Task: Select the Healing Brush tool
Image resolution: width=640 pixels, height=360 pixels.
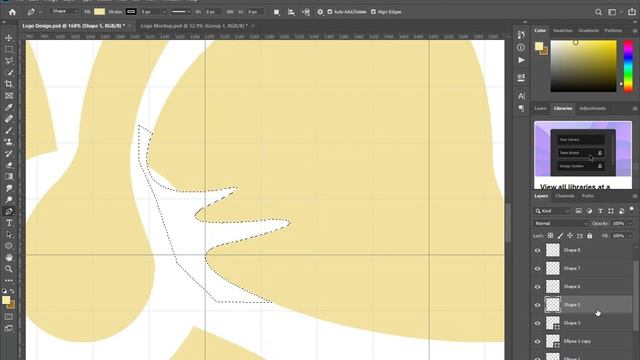Action: point(9,119)
